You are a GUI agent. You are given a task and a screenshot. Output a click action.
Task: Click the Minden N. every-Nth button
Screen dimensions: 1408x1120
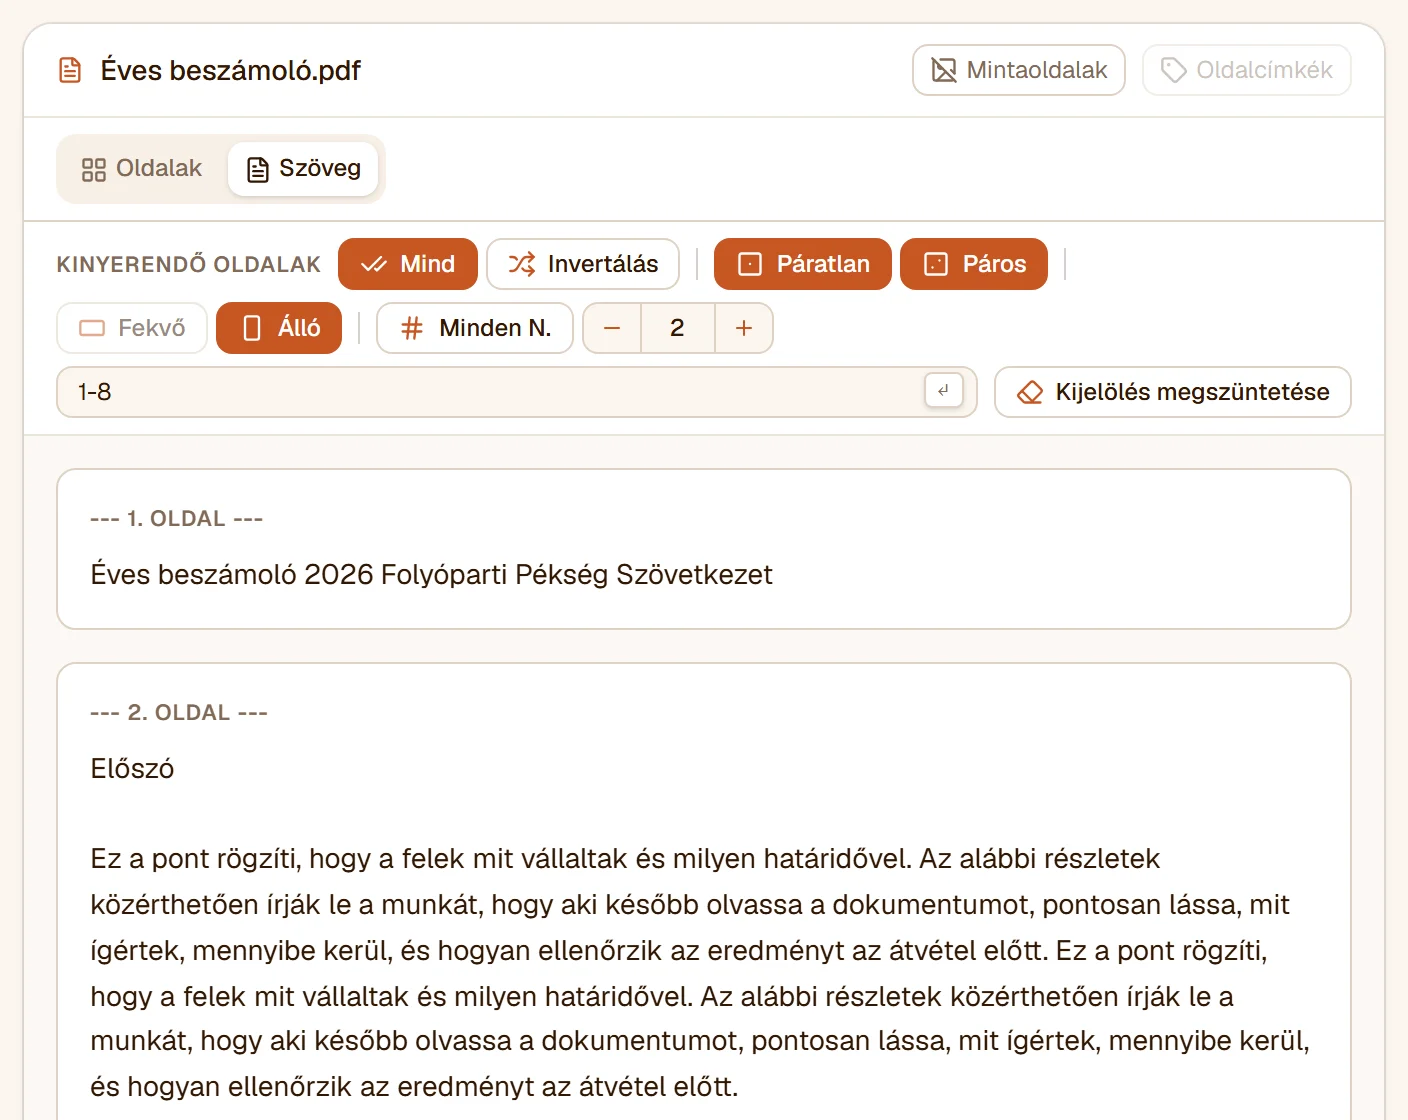(475, 328)
